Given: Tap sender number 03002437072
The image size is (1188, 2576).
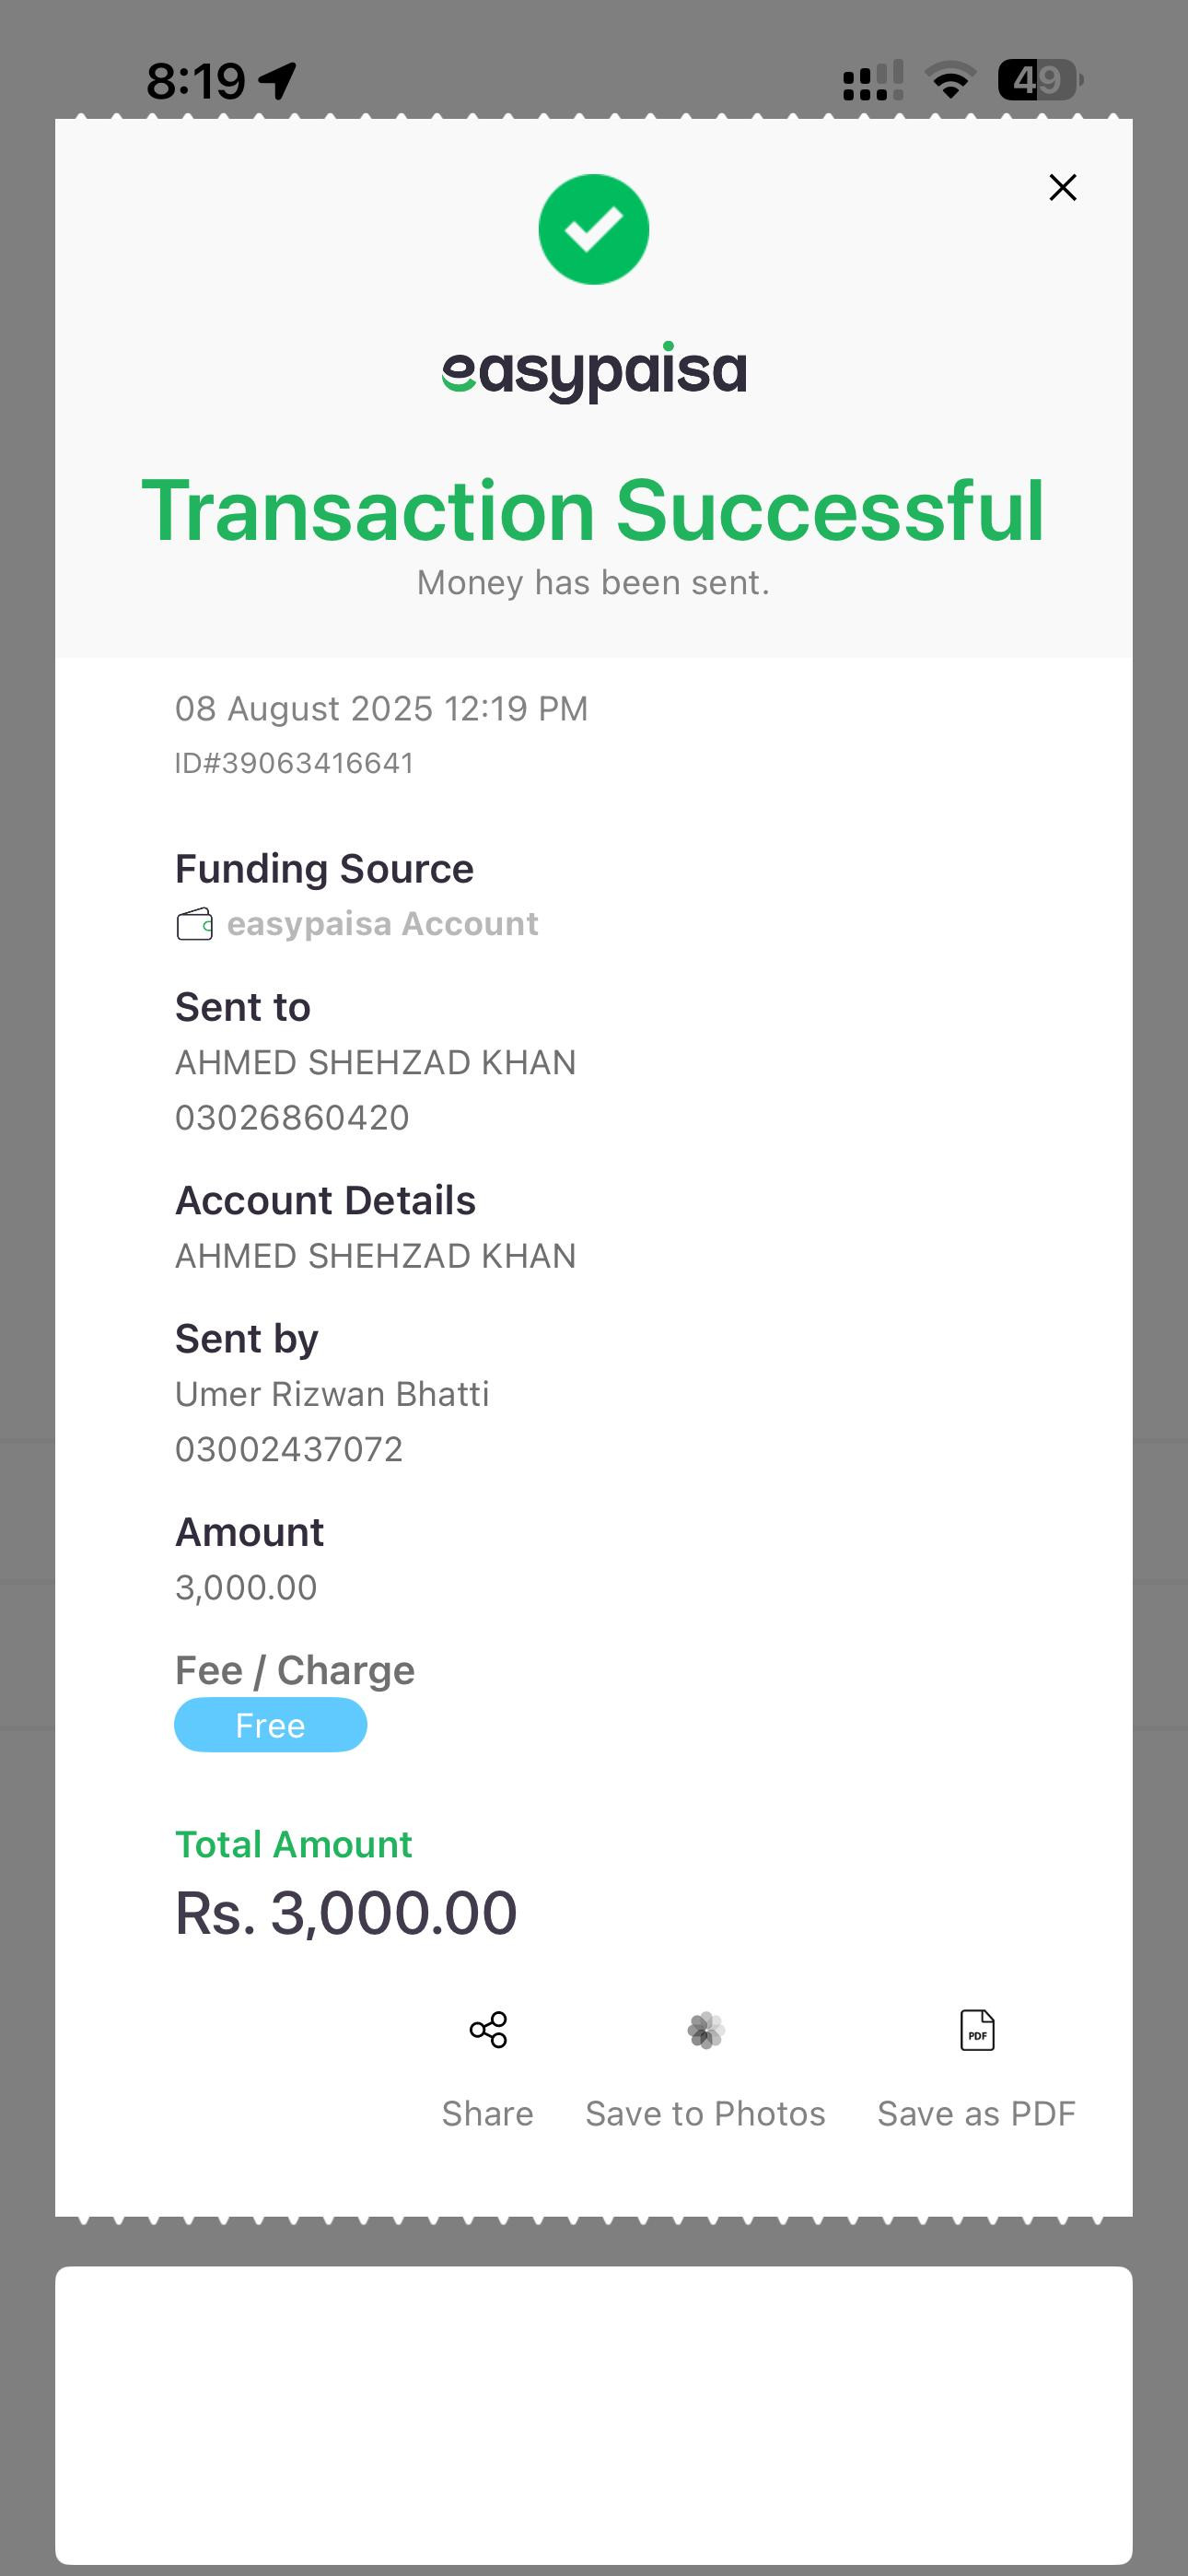Looking at the screenshot, I should click(x=289, y=1450).
